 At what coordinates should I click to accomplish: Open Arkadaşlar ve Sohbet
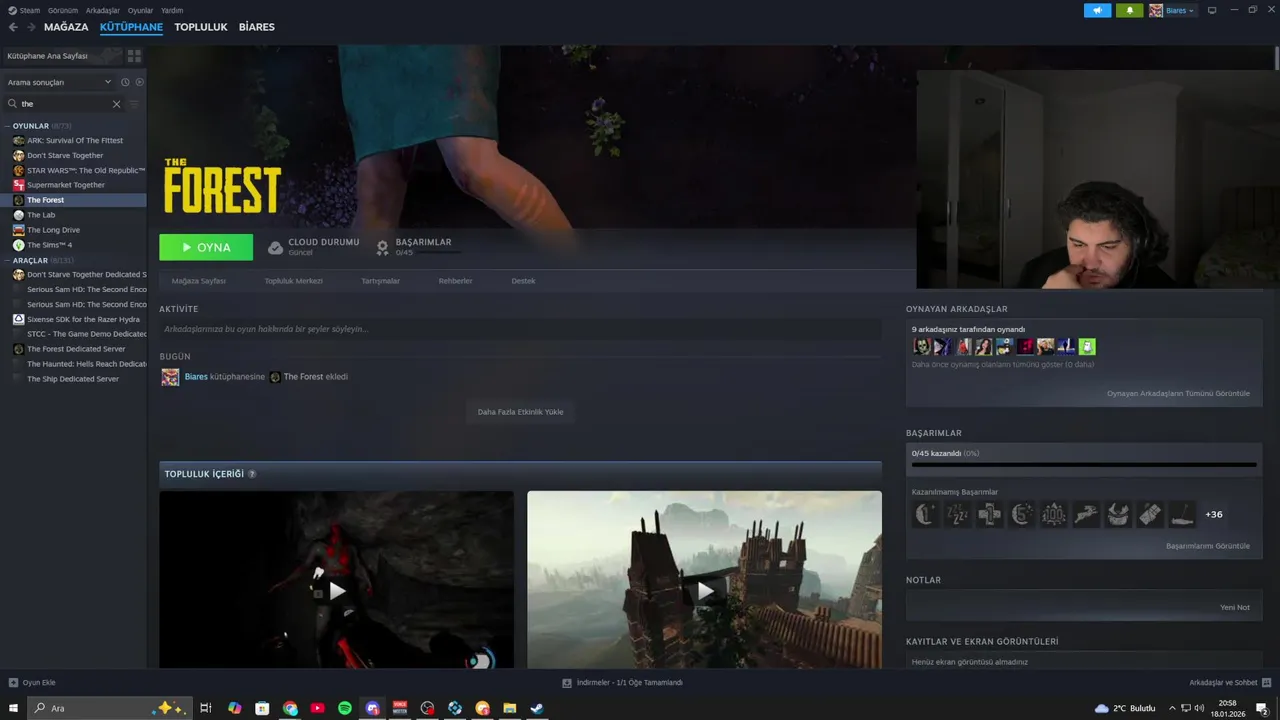click(1229, 683)
